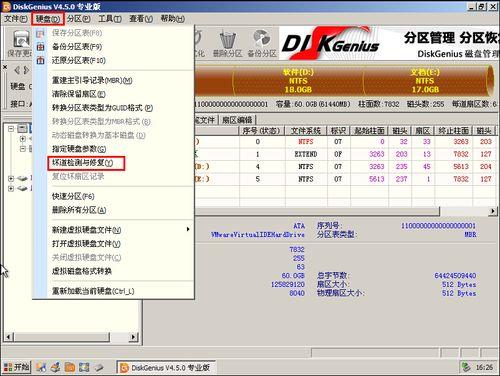Go to previous disk with left arrow
Screen dimensions: 500x376
click(17, 70)
